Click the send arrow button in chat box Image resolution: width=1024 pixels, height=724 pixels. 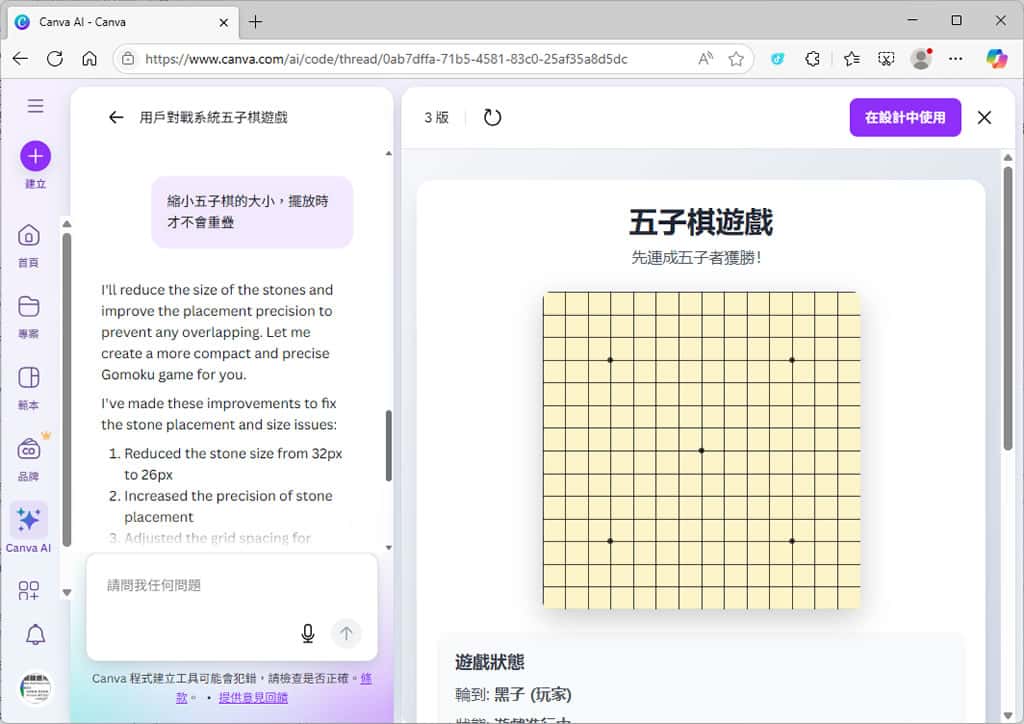[x=346, y=633]
